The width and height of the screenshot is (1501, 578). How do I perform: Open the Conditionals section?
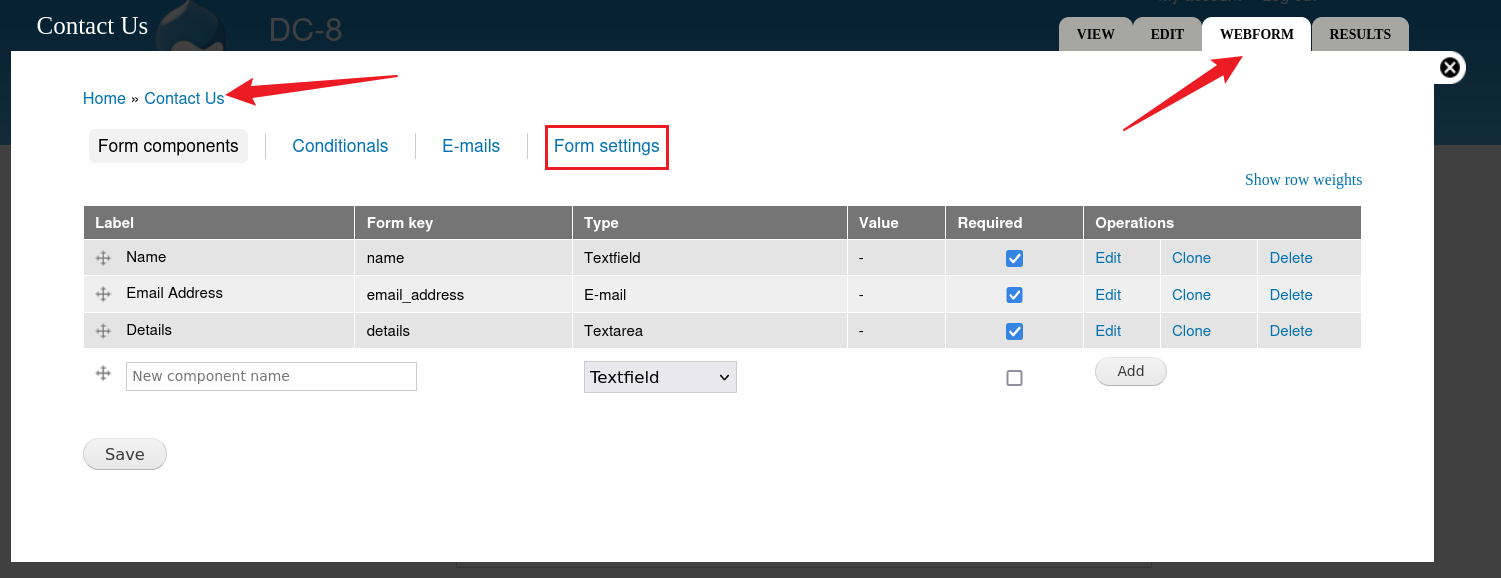tap(340, 146)
